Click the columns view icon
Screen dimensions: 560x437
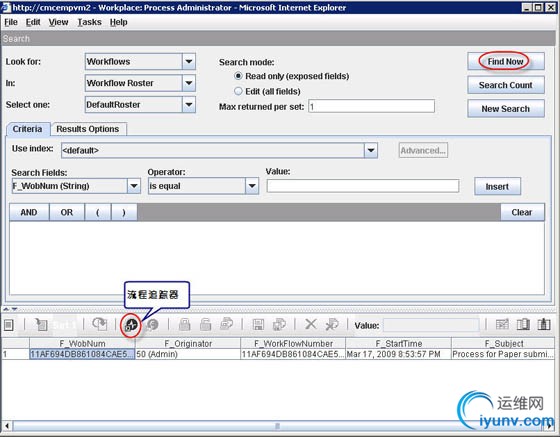click(x=523, y=324)
